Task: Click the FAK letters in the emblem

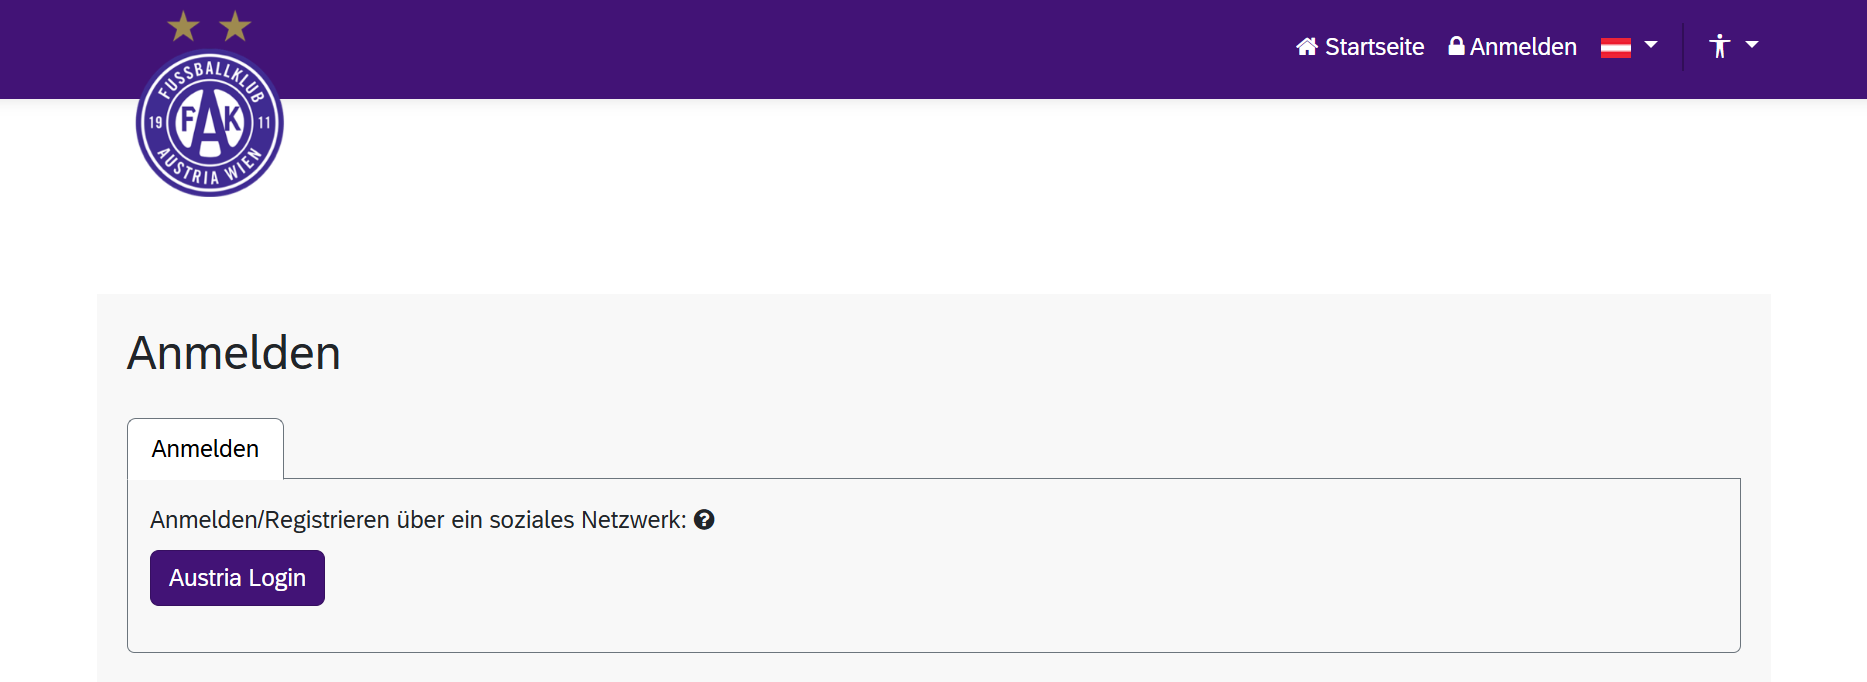Action: point(209,122)
